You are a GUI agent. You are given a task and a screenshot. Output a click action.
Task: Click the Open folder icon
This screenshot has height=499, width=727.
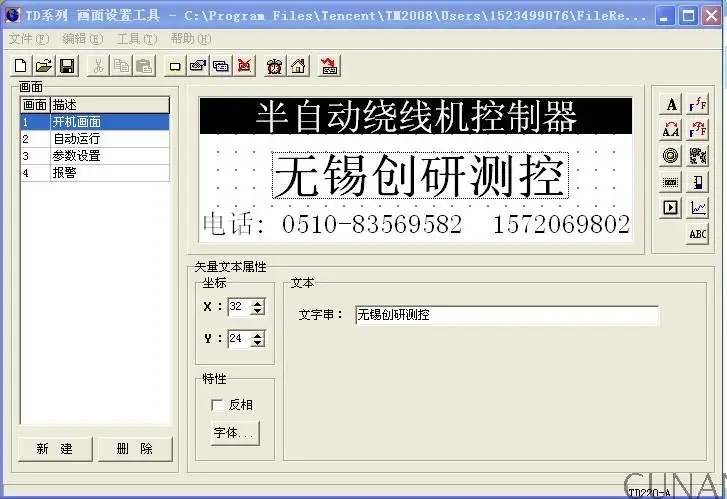[44, 66]
